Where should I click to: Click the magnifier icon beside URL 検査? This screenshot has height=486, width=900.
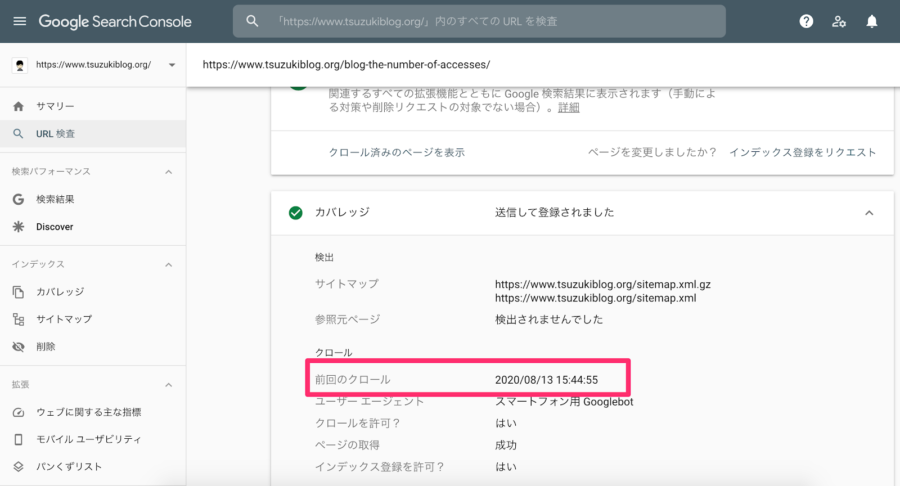tap(18, 134)
